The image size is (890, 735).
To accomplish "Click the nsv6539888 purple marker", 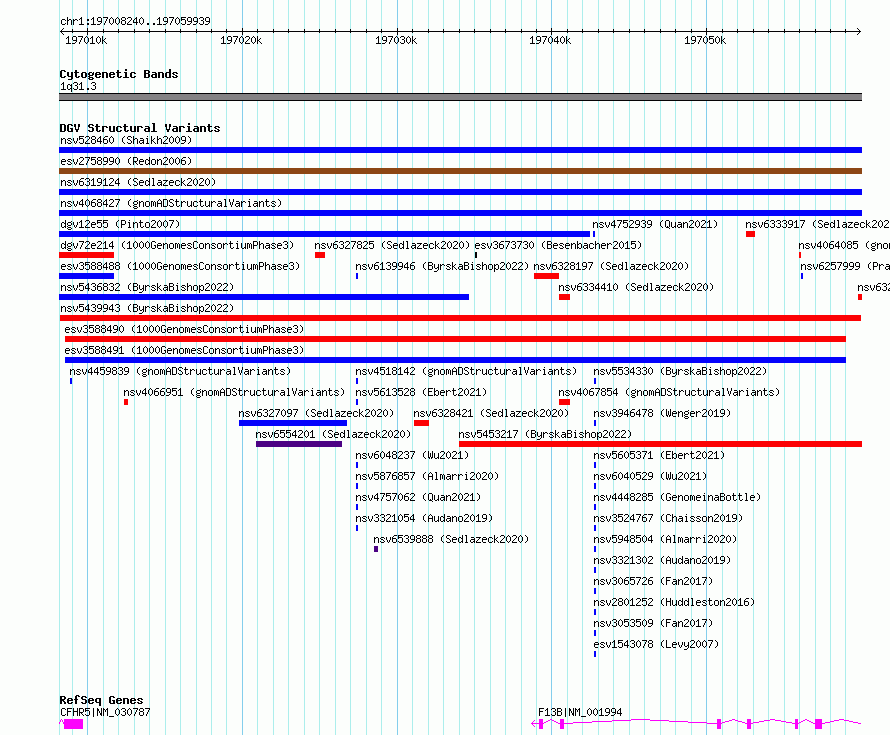I will [x=376, y=549].
